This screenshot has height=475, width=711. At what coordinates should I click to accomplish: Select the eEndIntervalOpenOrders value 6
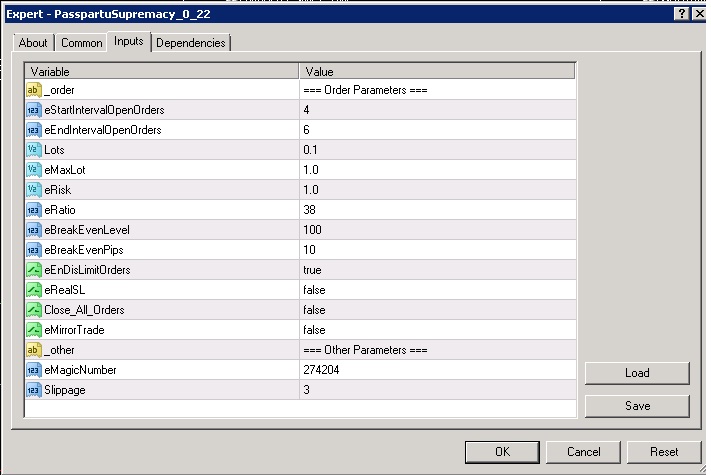438,130
